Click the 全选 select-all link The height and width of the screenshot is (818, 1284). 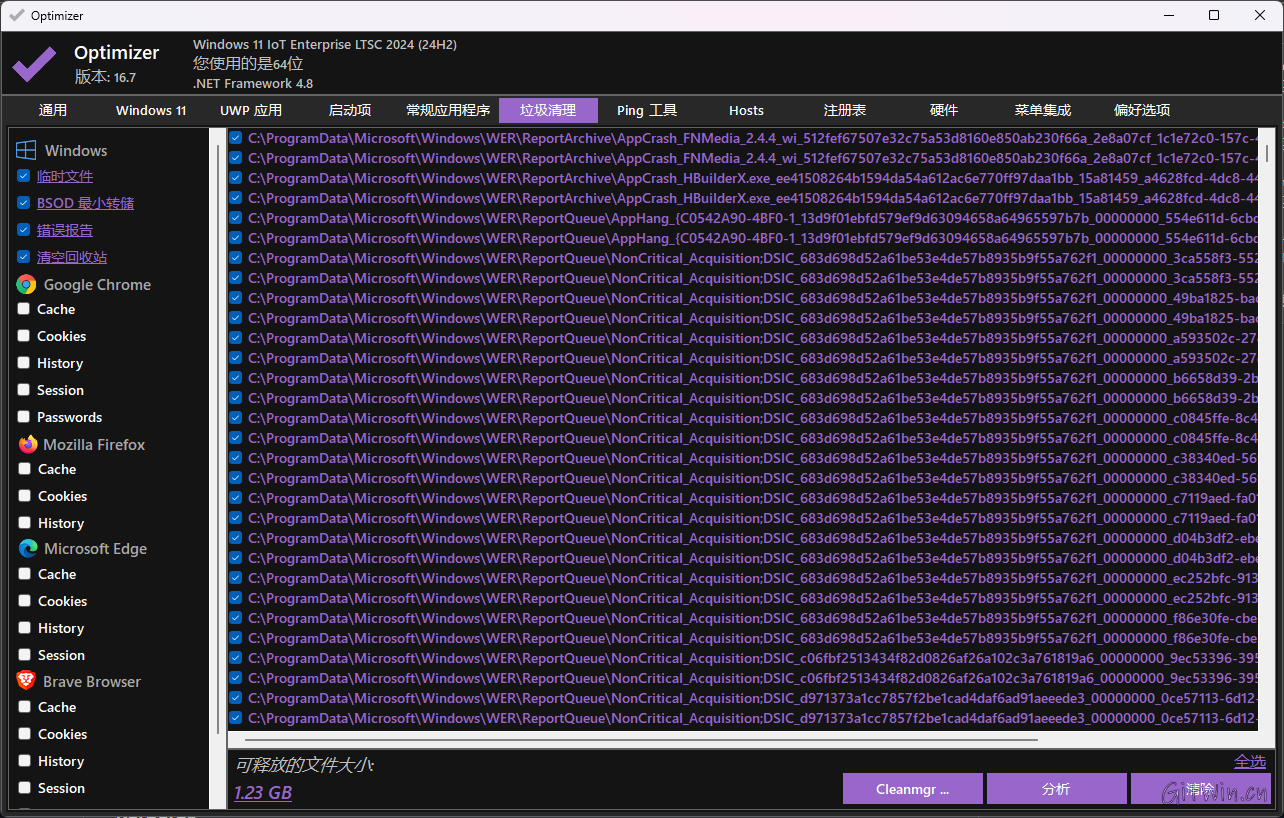(1249, 761)
